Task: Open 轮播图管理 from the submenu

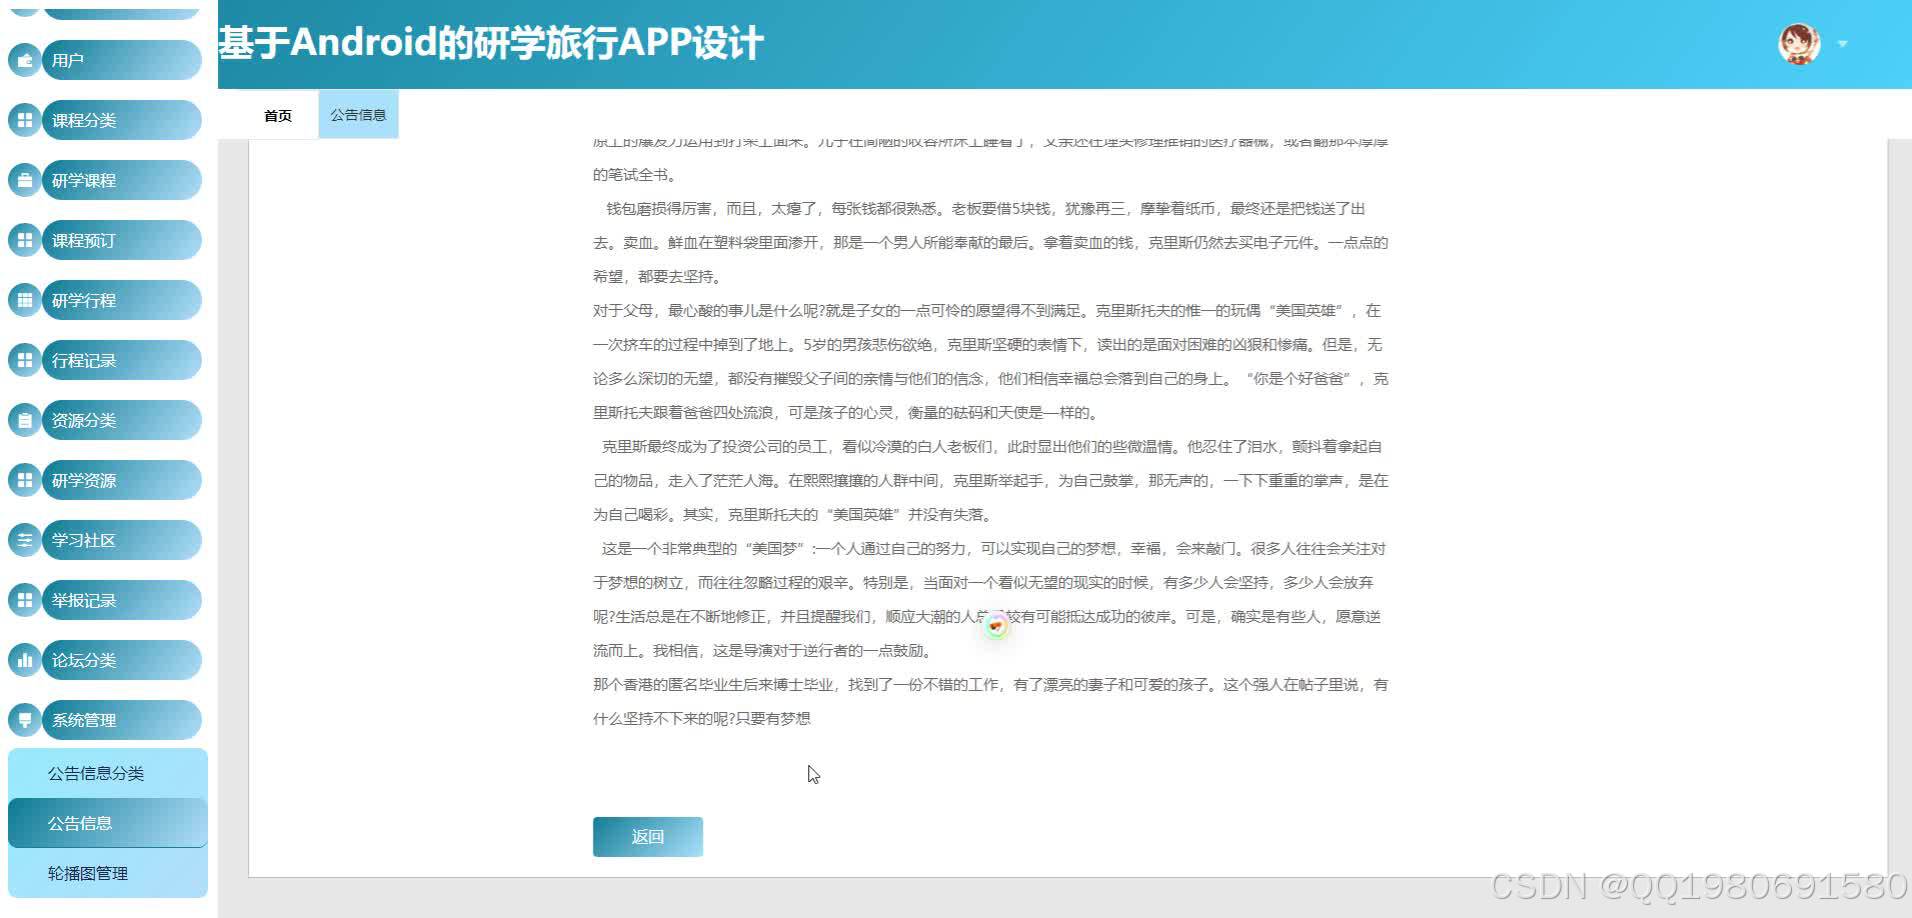Action: pos(88,872)
